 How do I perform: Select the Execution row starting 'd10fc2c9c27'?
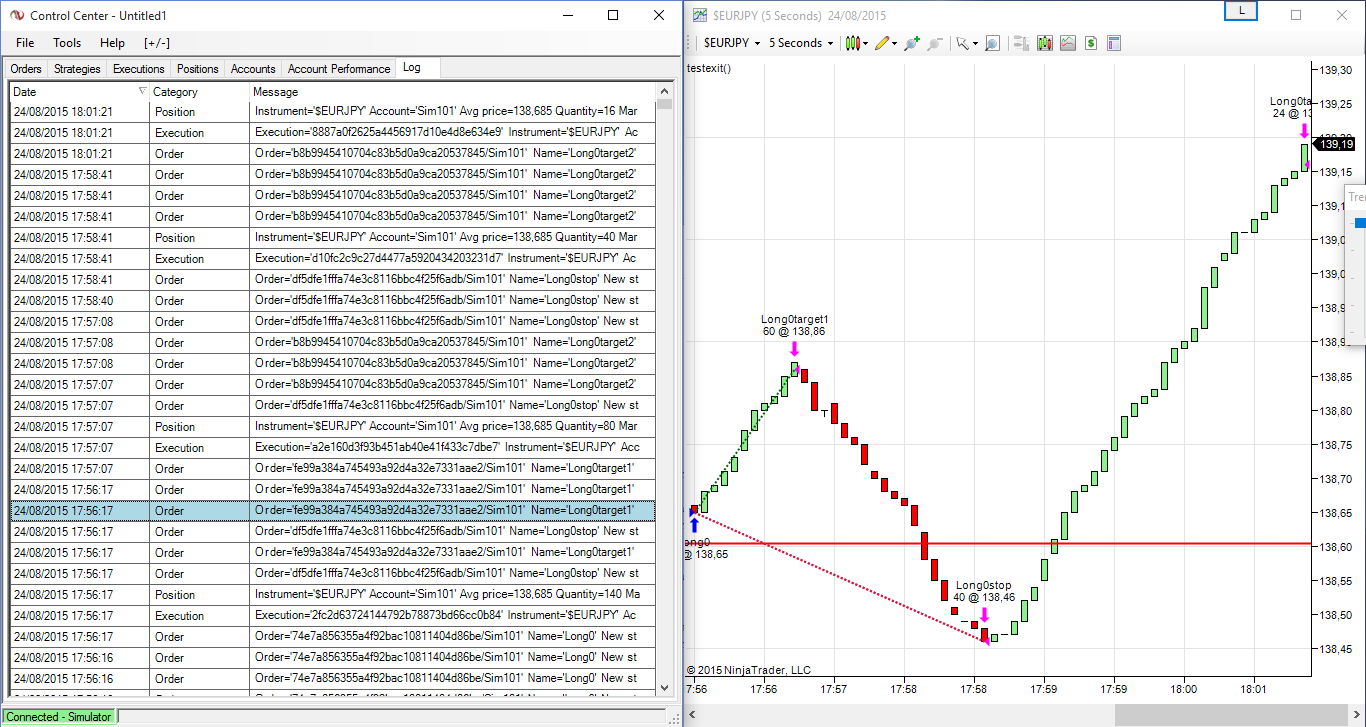pos(332,258)
